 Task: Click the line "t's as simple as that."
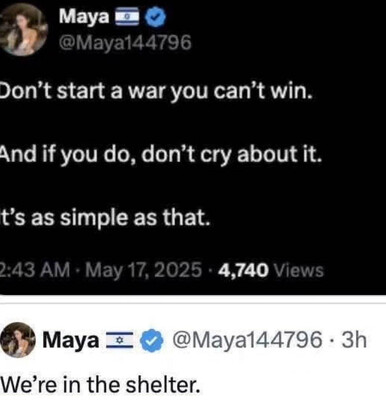click(105, 218)
